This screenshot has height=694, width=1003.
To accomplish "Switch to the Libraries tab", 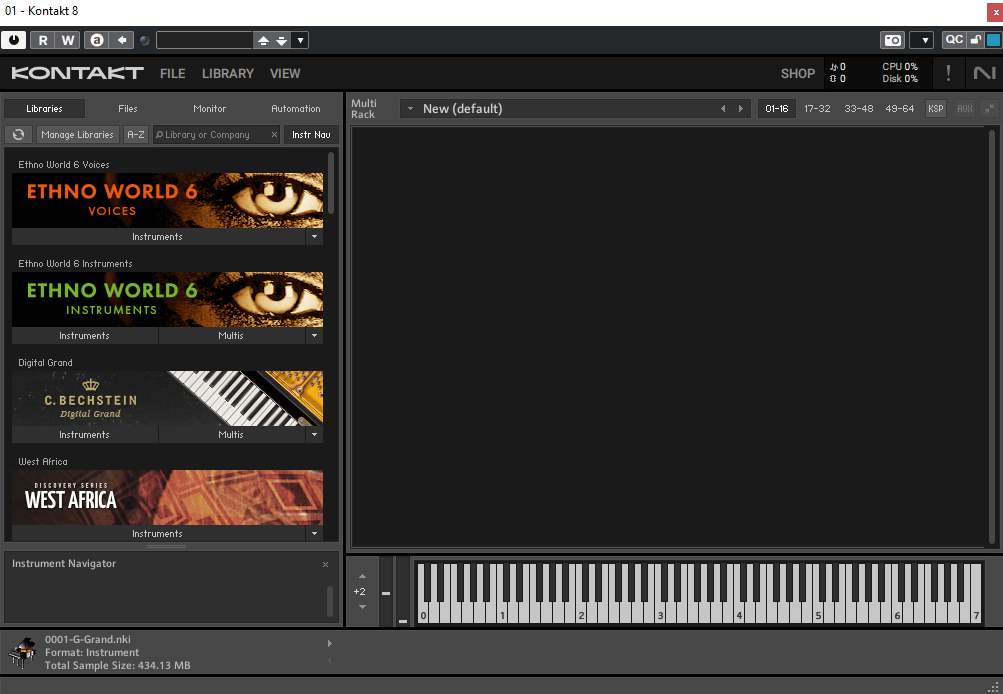I will tap(44, 109).
